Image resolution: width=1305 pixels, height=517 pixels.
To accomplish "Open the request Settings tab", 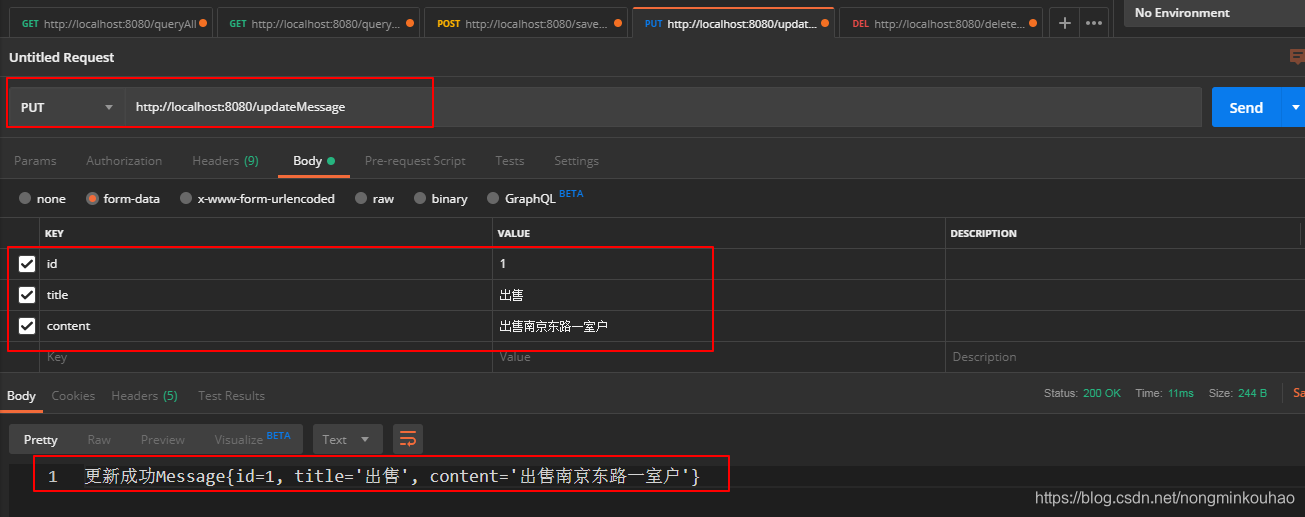I will pyautogui.click(x=576, y=160).
